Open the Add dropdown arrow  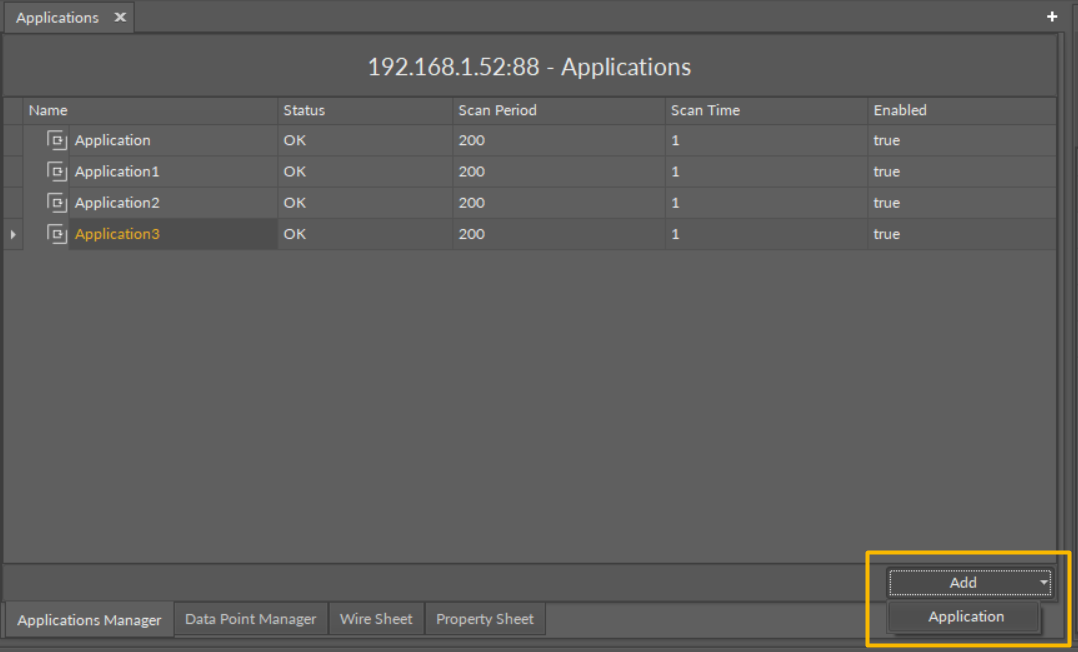coord(1043,582)
